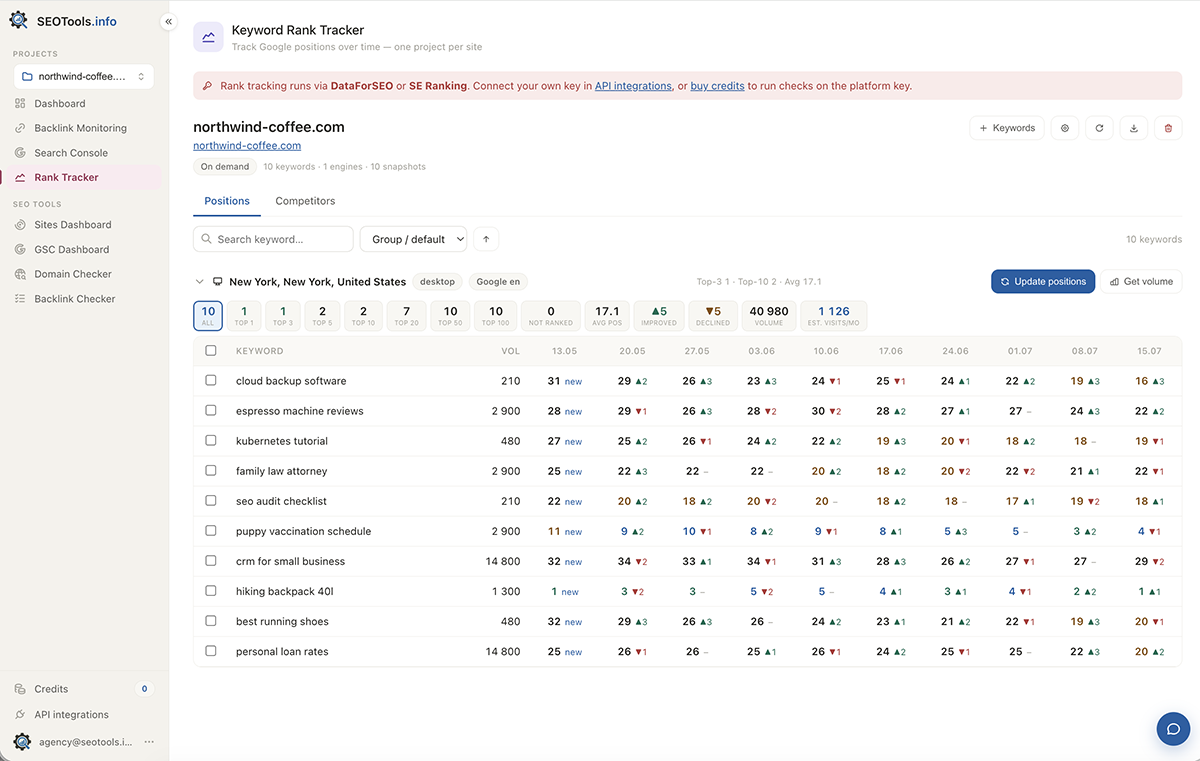Open the account more-options ellipsis
This screenshot has height=761, width=1200.
(x=149, y=742)
